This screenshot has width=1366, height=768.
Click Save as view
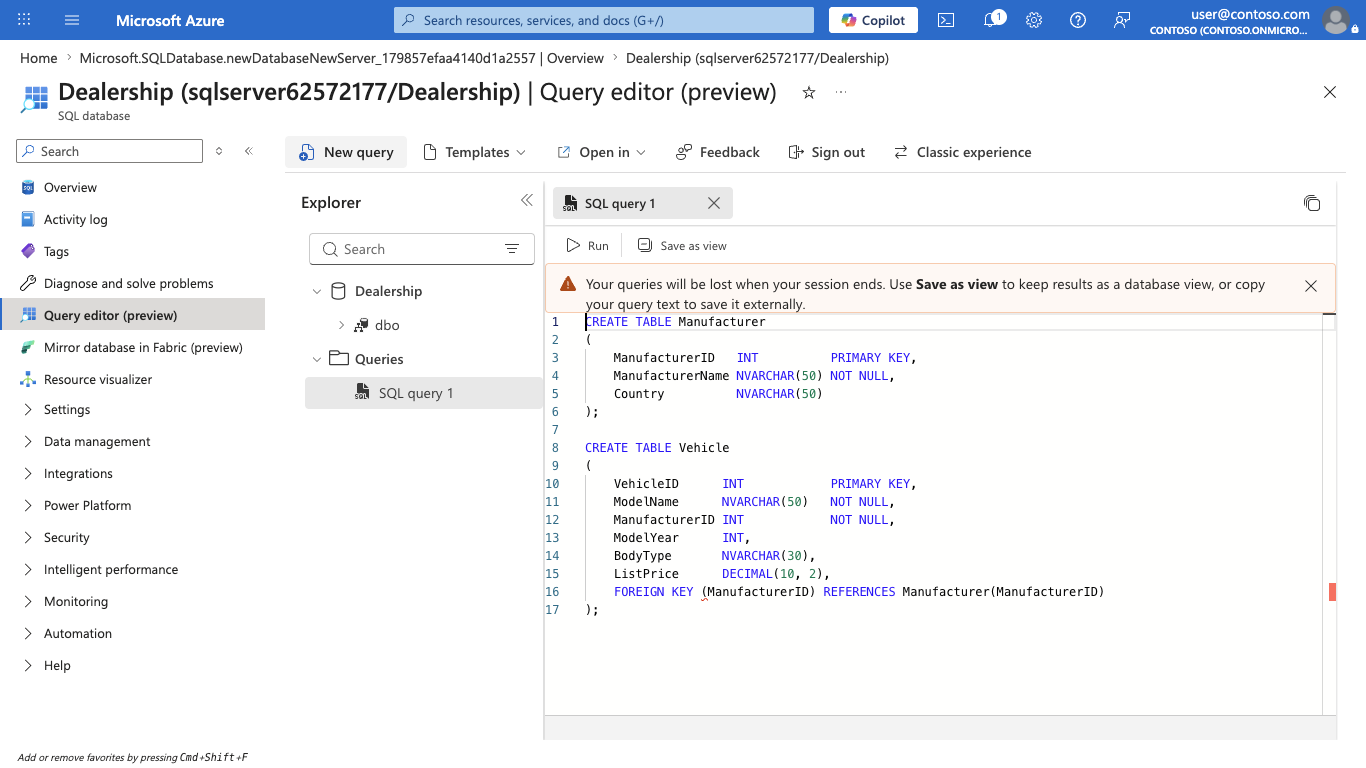pyautogui.click(x=682, y=245)
